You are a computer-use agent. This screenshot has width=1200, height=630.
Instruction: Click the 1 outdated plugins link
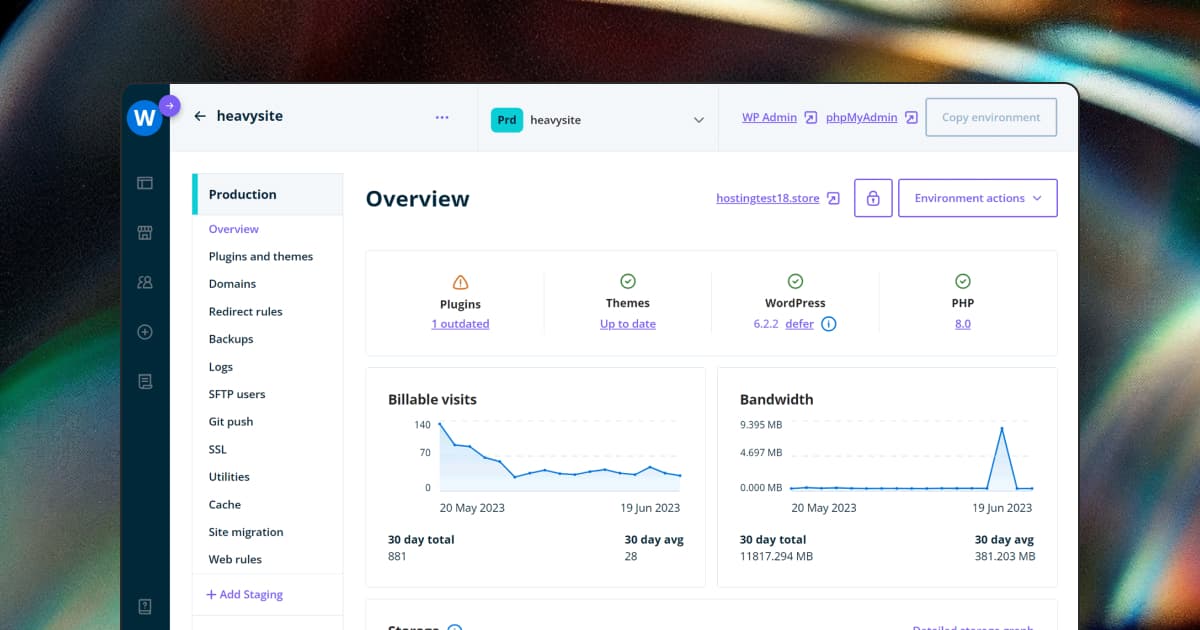[x=460, y=324]
